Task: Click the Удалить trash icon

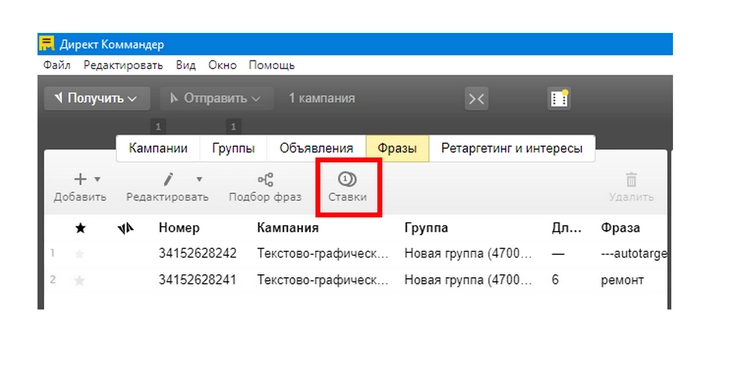Action: (631, 180)
